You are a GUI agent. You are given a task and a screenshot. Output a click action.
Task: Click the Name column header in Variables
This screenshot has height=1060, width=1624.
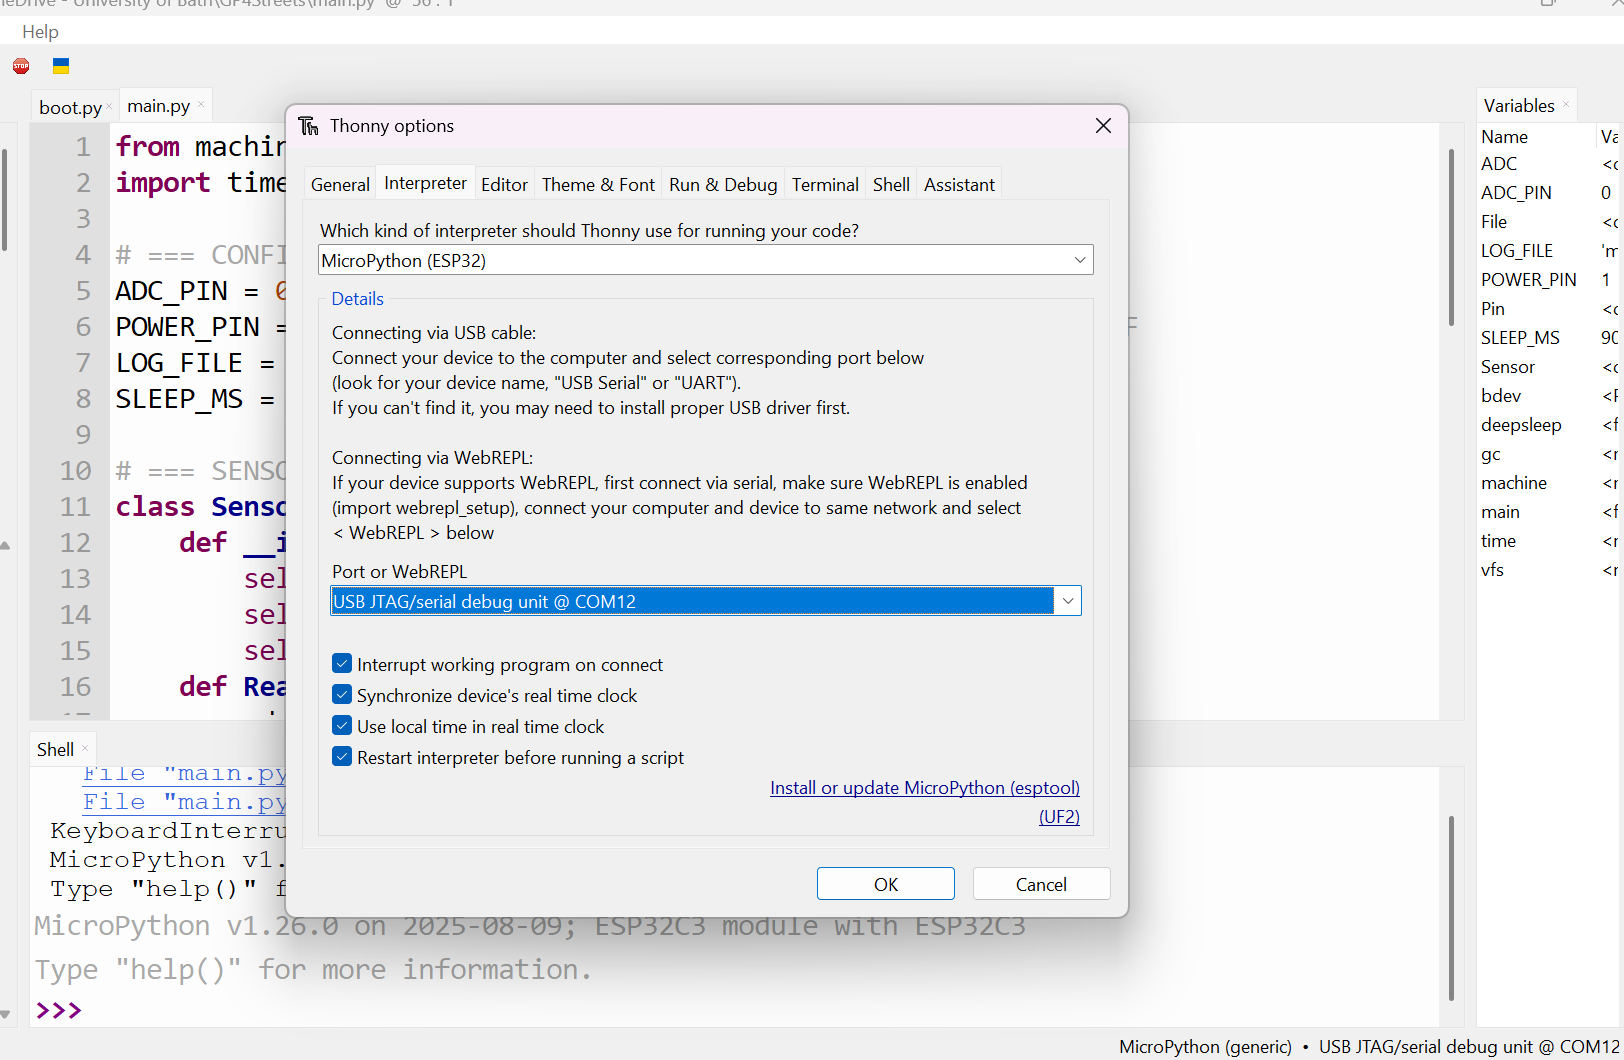point(1505,137)
